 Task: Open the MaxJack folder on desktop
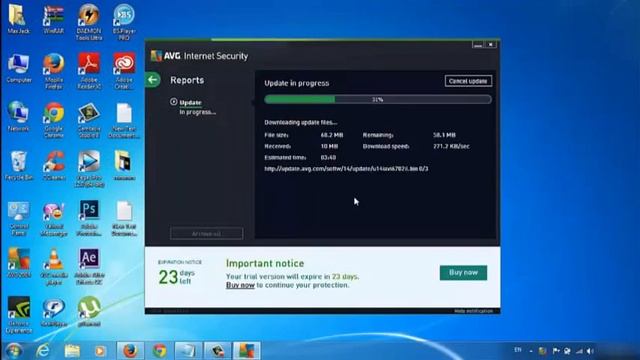18,18
